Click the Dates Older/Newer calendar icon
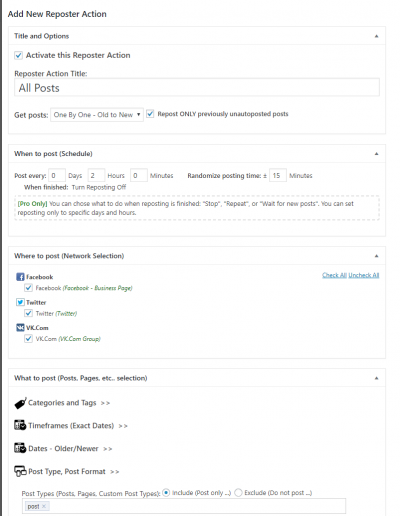This screenshot has width=400, height=516. (20, 448)
